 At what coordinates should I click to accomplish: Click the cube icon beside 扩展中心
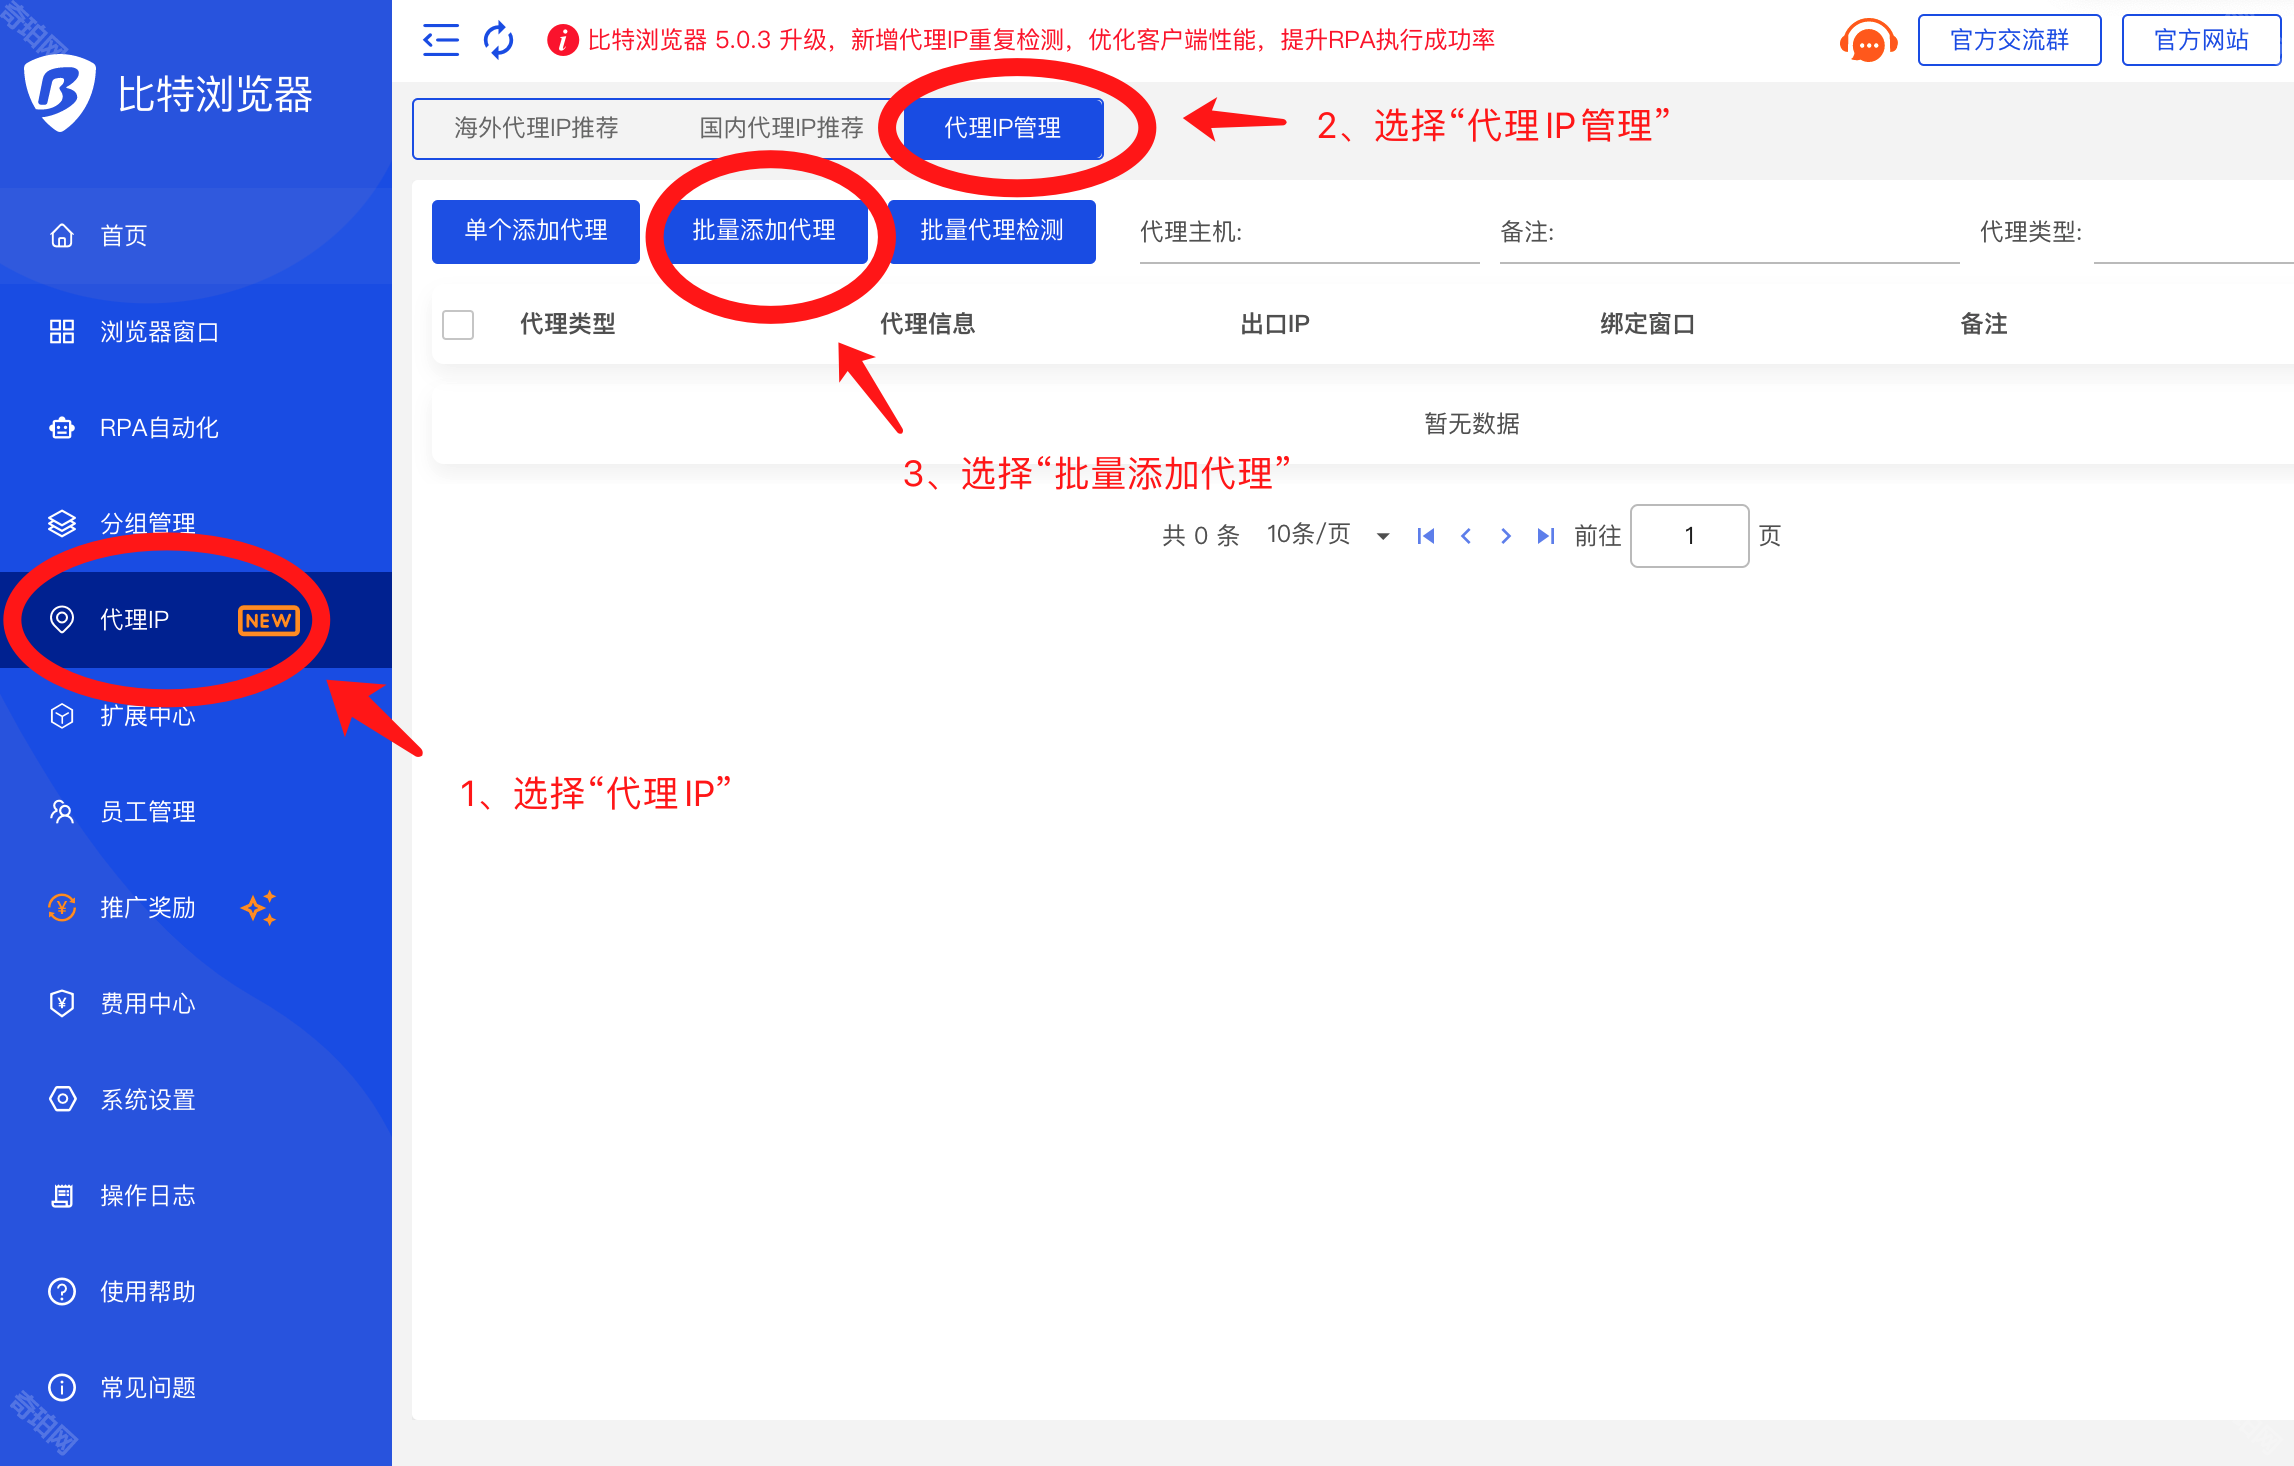[62, 716]
